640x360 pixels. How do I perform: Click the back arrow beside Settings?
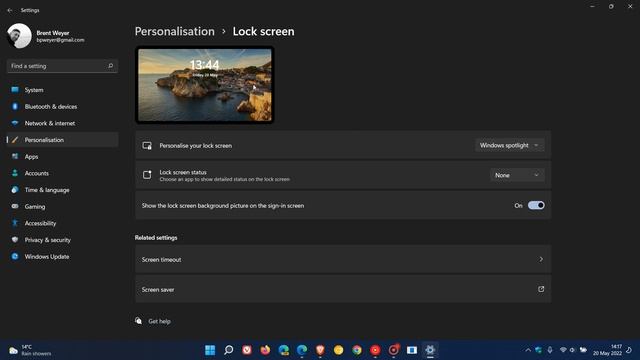click(x=10, y=10)
